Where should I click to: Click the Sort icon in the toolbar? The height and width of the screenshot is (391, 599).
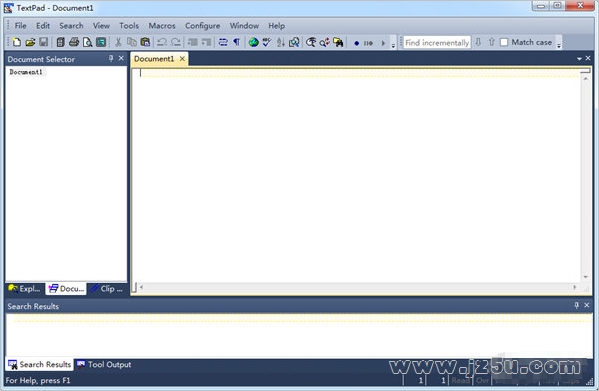pos(280,42)
